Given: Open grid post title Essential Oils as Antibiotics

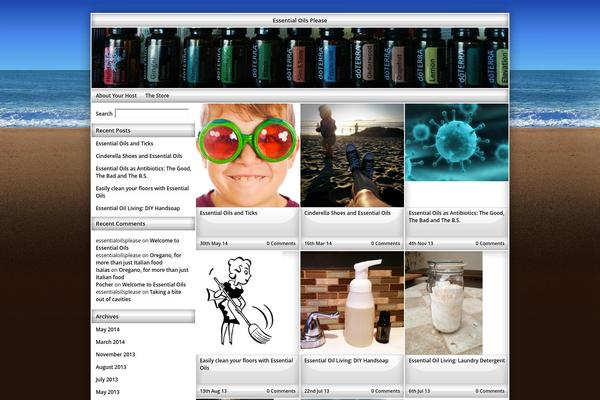Looking at the screenshot, I should point(457,217).
